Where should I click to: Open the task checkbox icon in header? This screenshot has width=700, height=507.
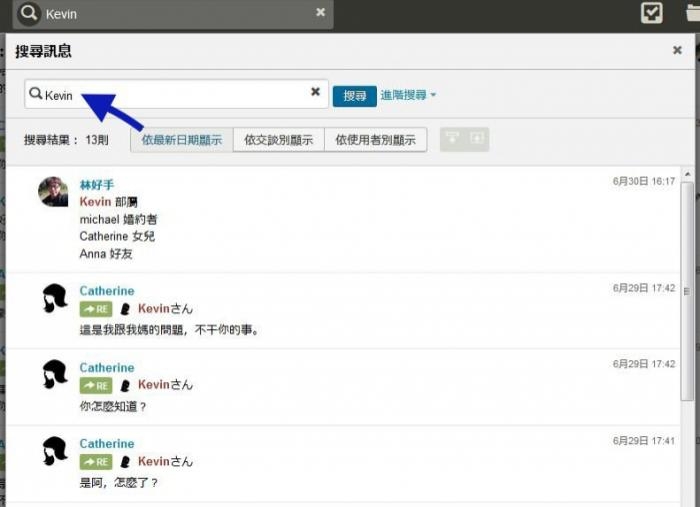(651, 13)
